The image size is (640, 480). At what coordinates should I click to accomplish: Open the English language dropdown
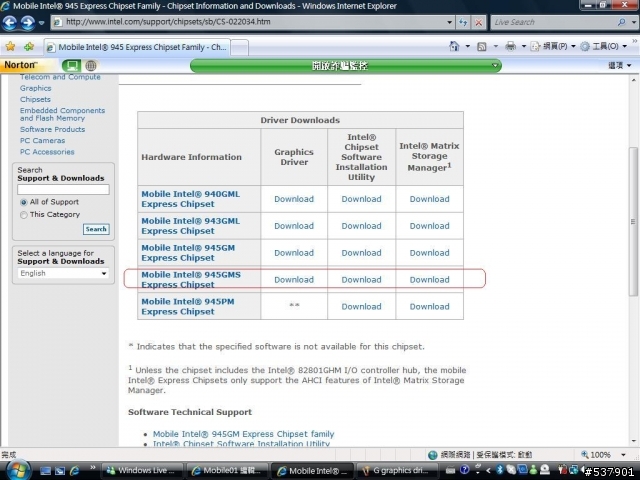point(63,273)
